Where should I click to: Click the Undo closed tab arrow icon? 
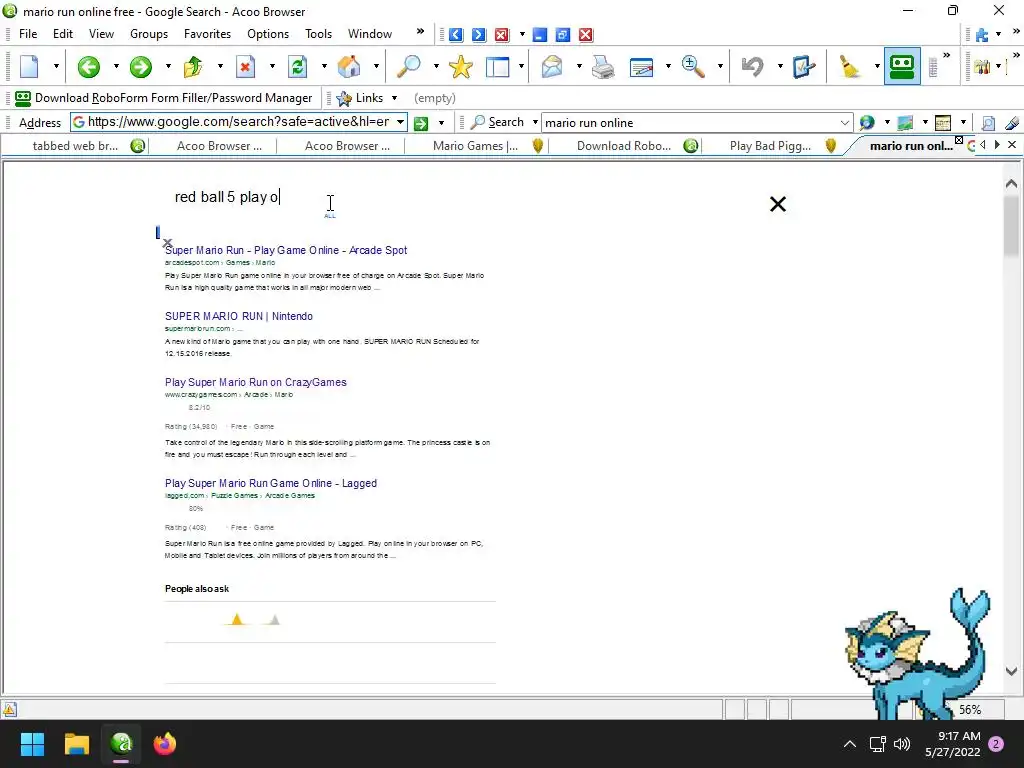tap(752, 67)
